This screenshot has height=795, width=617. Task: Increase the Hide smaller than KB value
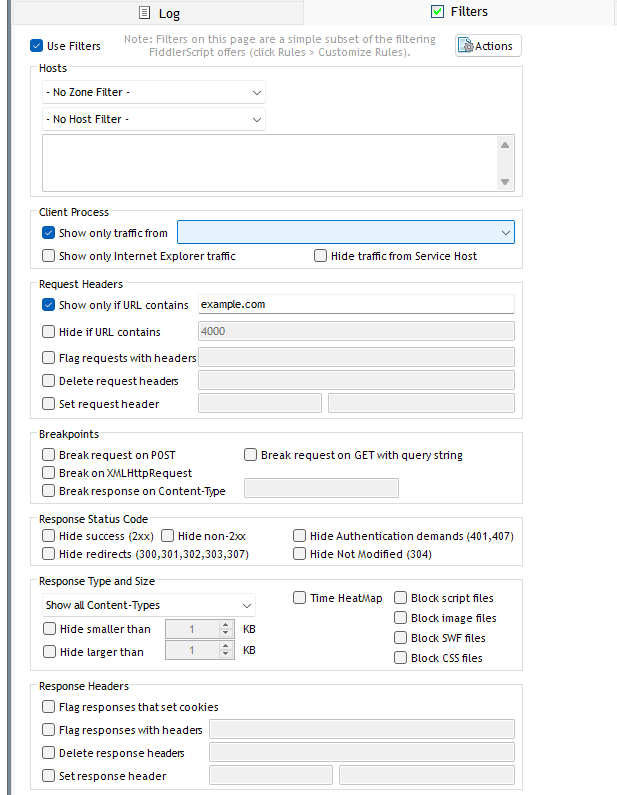[x=225, y=625]
